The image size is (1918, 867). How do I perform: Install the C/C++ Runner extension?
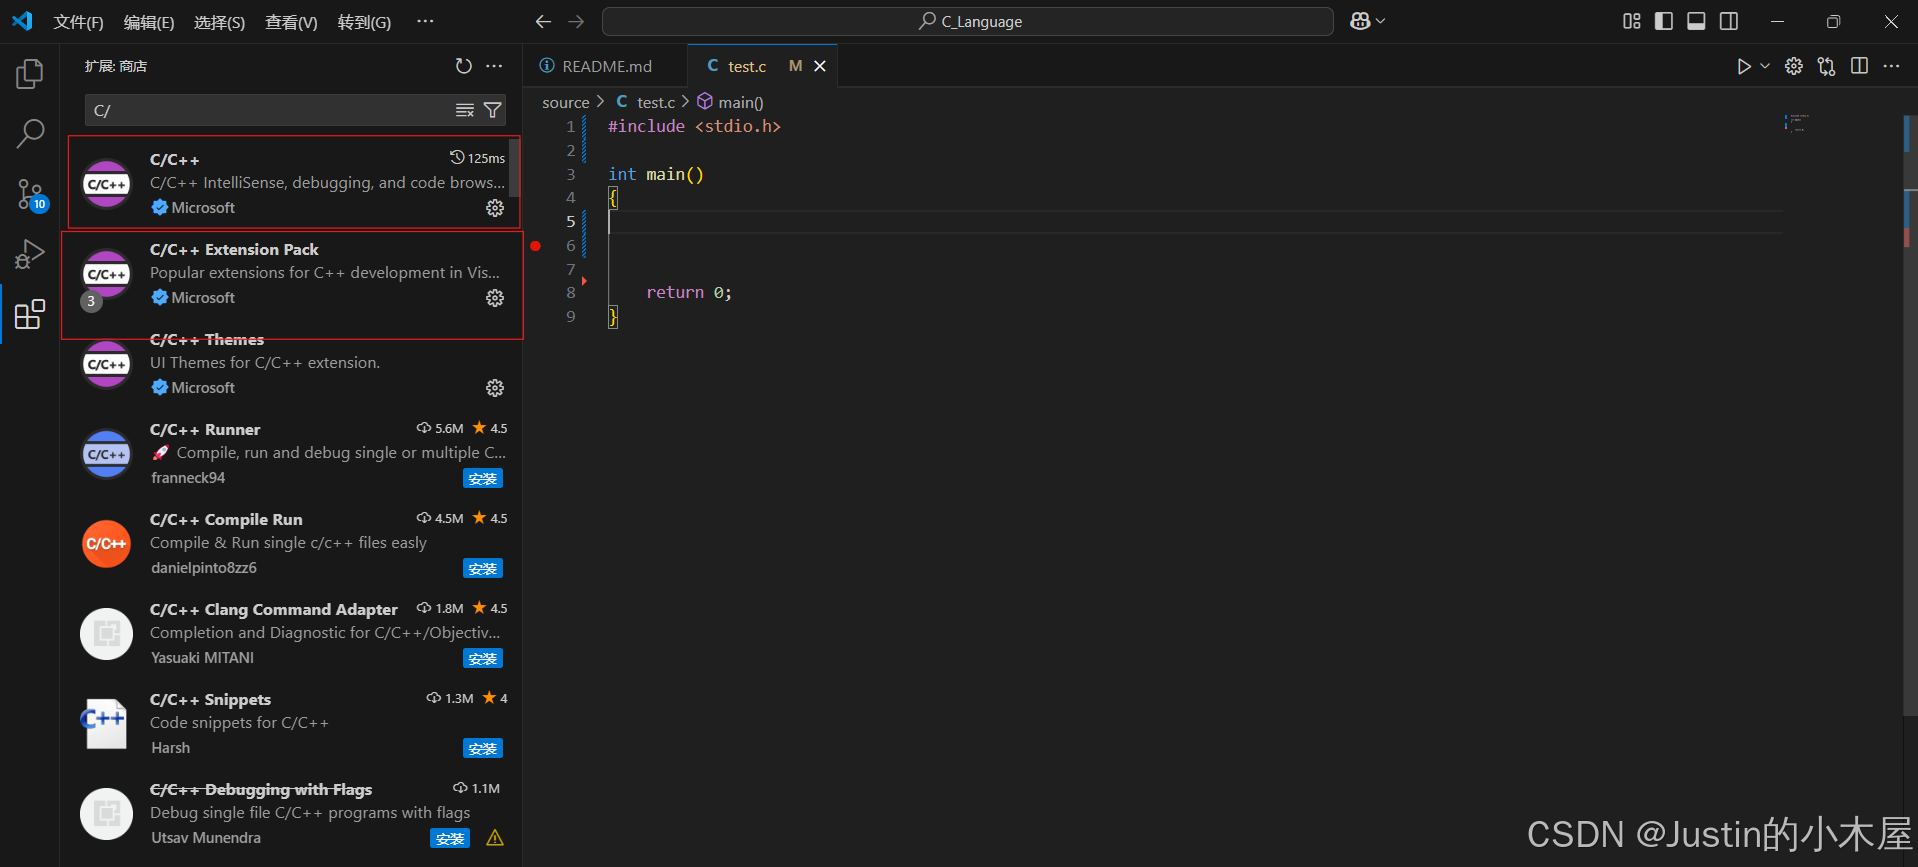(x=483, y=479)
